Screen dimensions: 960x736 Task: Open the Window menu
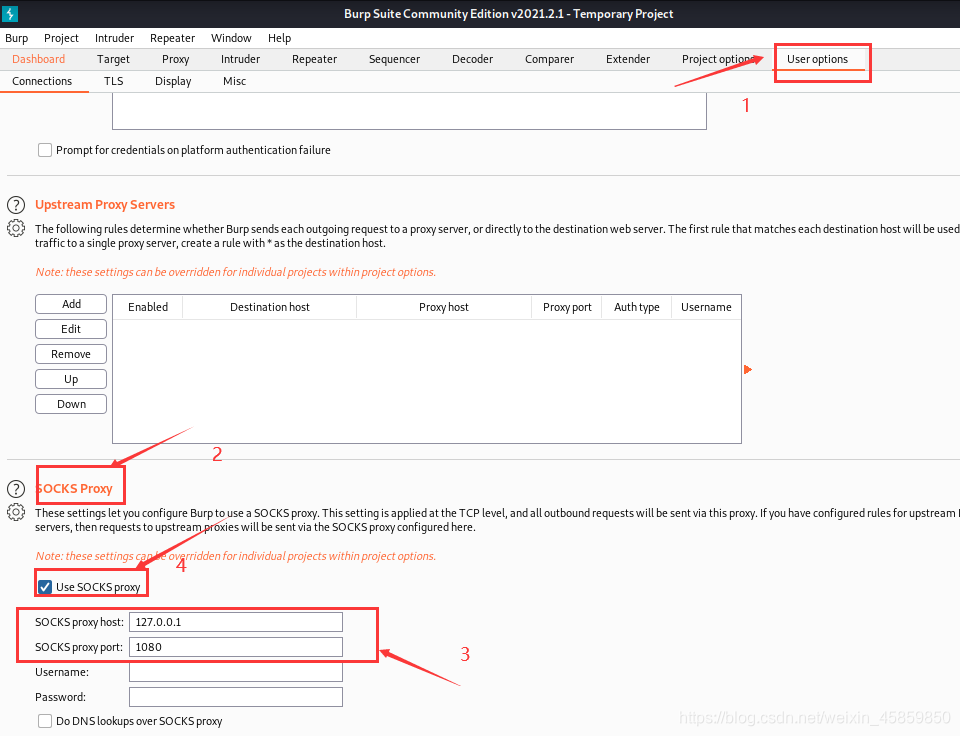coord(231,38)
